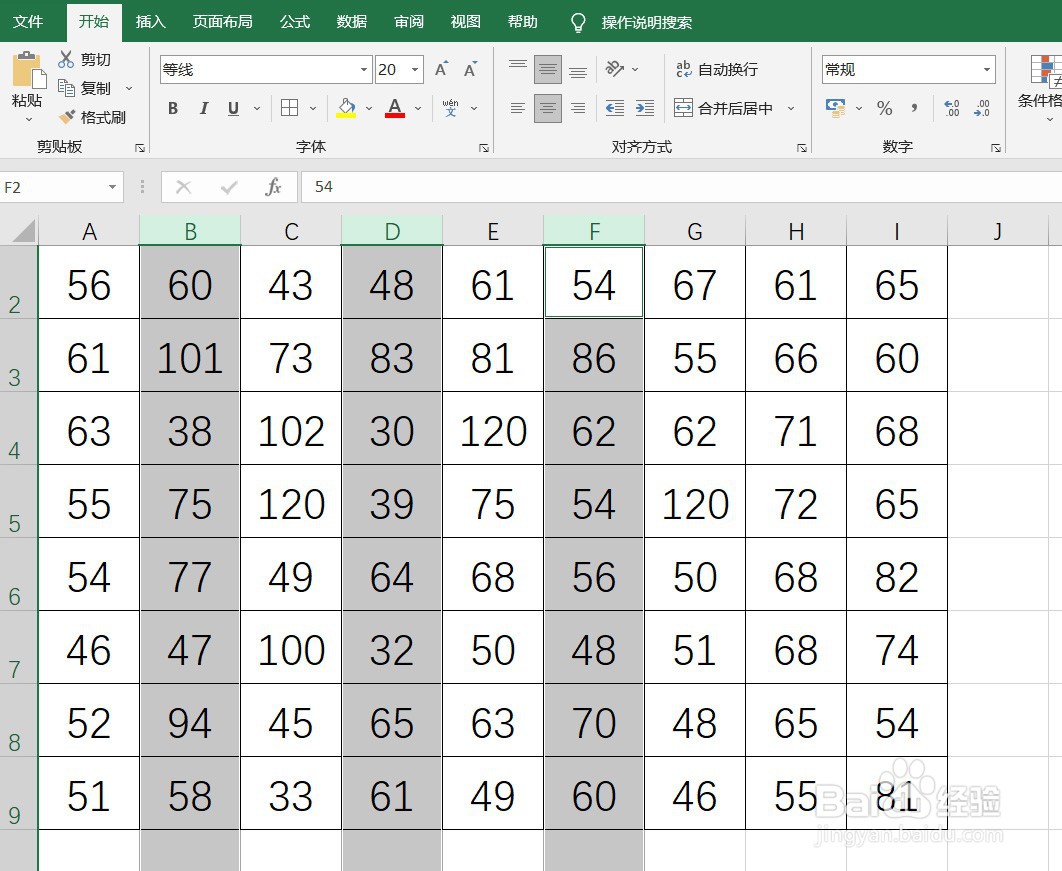Click 自动换行 wrap text button
The height and width of the screenshot is (871, 1062).
[717, 69]
